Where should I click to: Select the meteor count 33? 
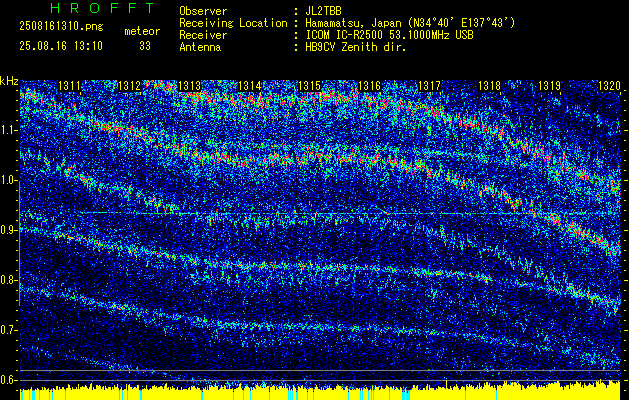[145, 46]
